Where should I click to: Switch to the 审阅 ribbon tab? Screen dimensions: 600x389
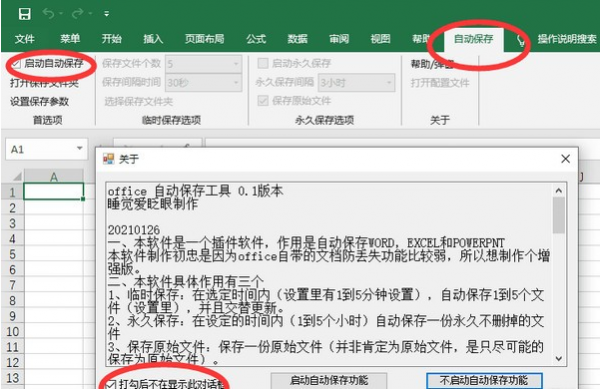point(339,39)
